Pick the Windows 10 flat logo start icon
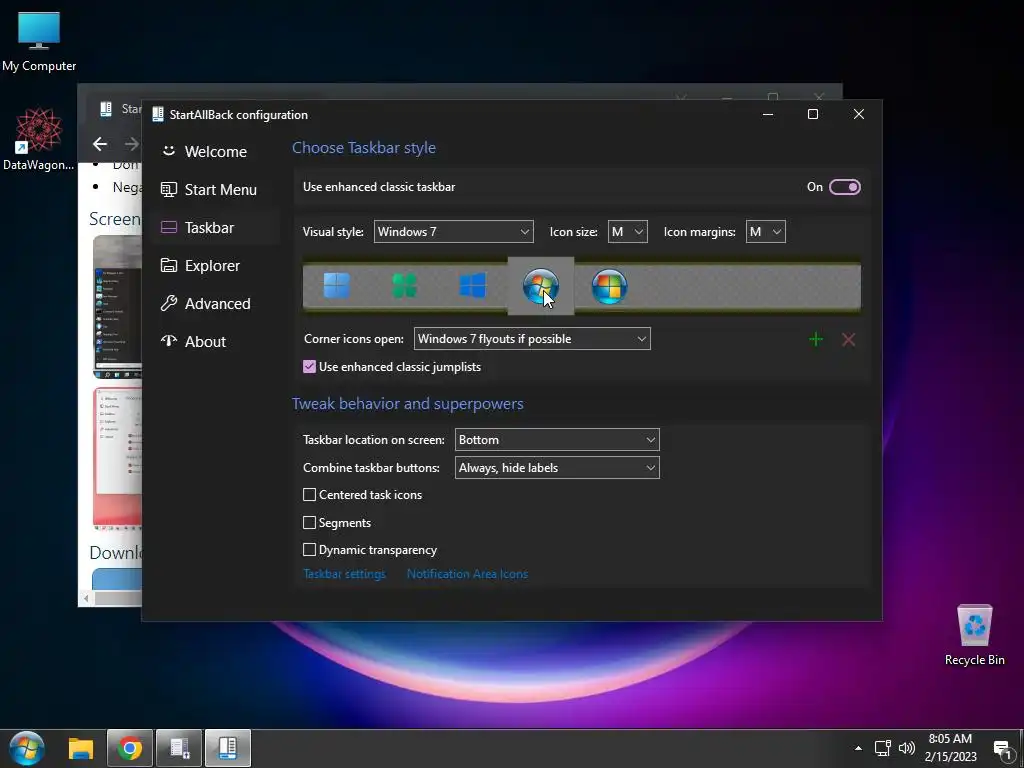This screenshot has width=1024, height=768. (472, 286)
